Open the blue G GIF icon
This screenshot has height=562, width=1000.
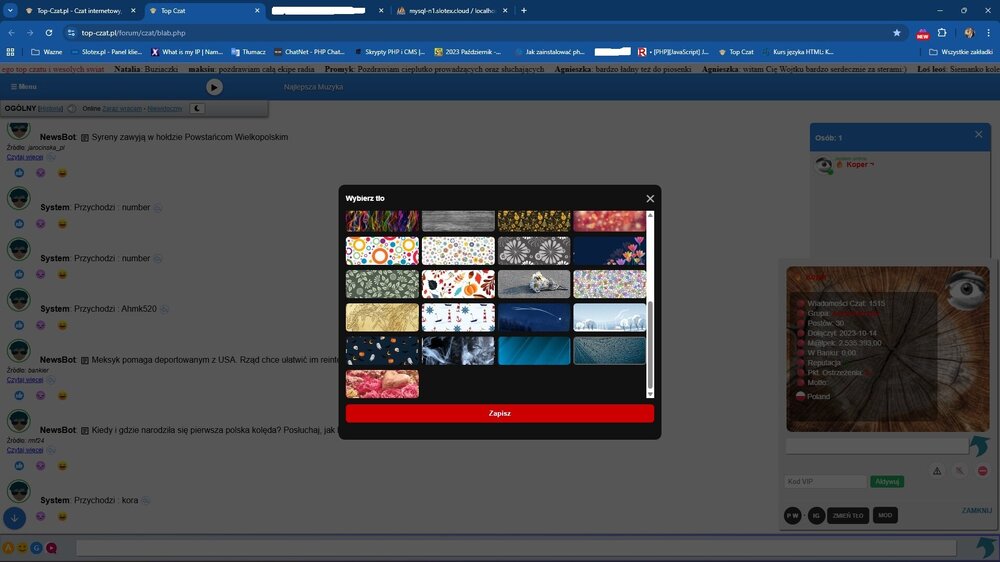pos(36,548)
